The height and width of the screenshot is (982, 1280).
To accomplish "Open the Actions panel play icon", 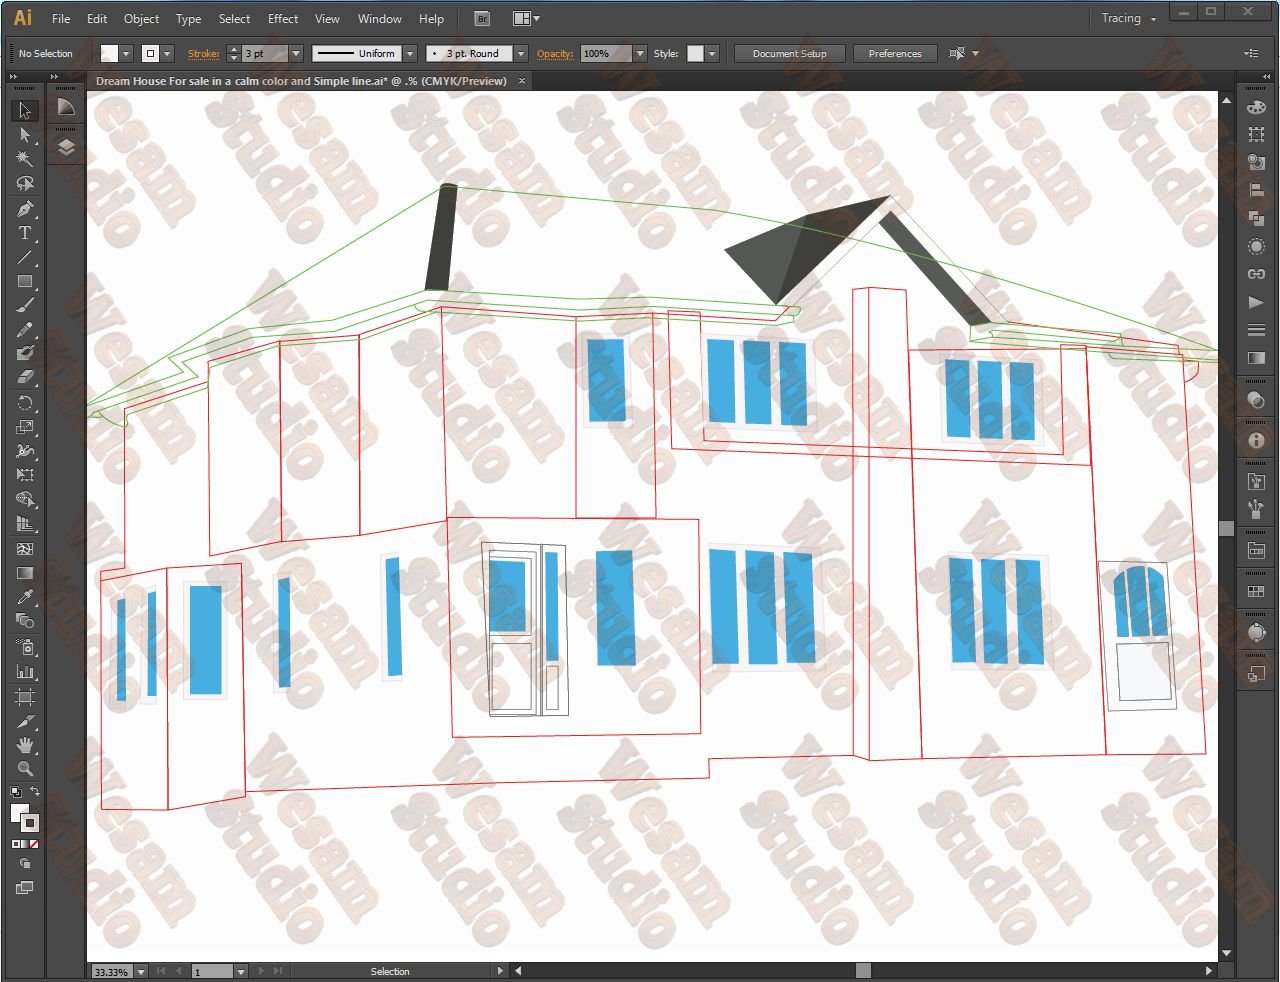I will 1256,302.
